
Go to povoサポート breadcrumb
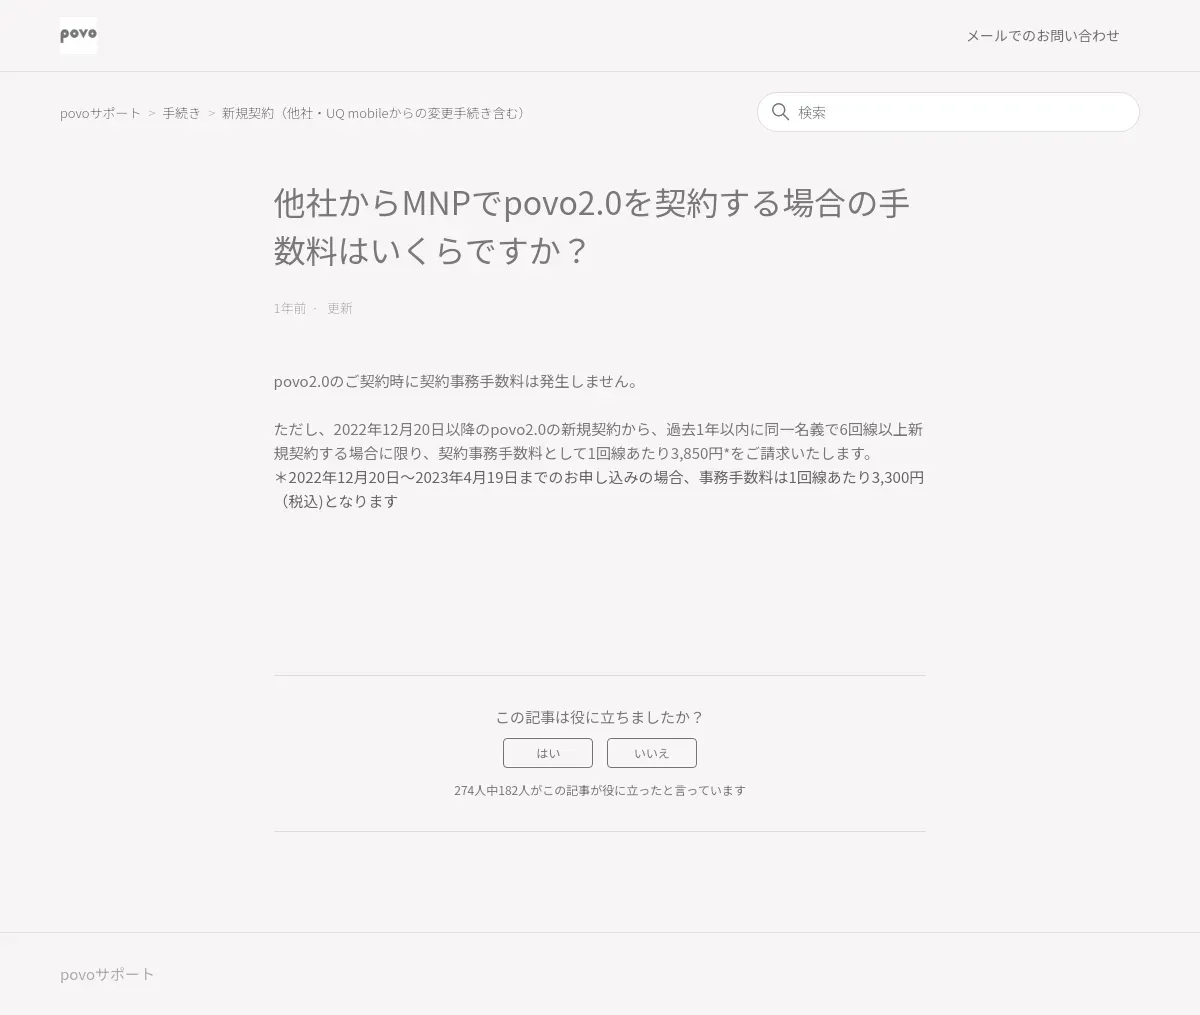pyautogui.click(x=101, y=113)
